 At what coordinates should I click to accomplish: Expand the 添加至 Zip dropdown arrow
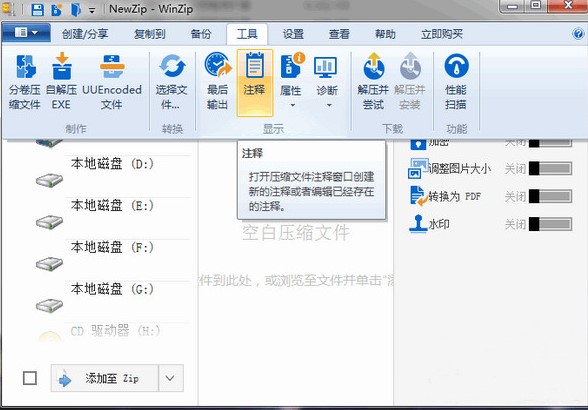tap(170, 378)
